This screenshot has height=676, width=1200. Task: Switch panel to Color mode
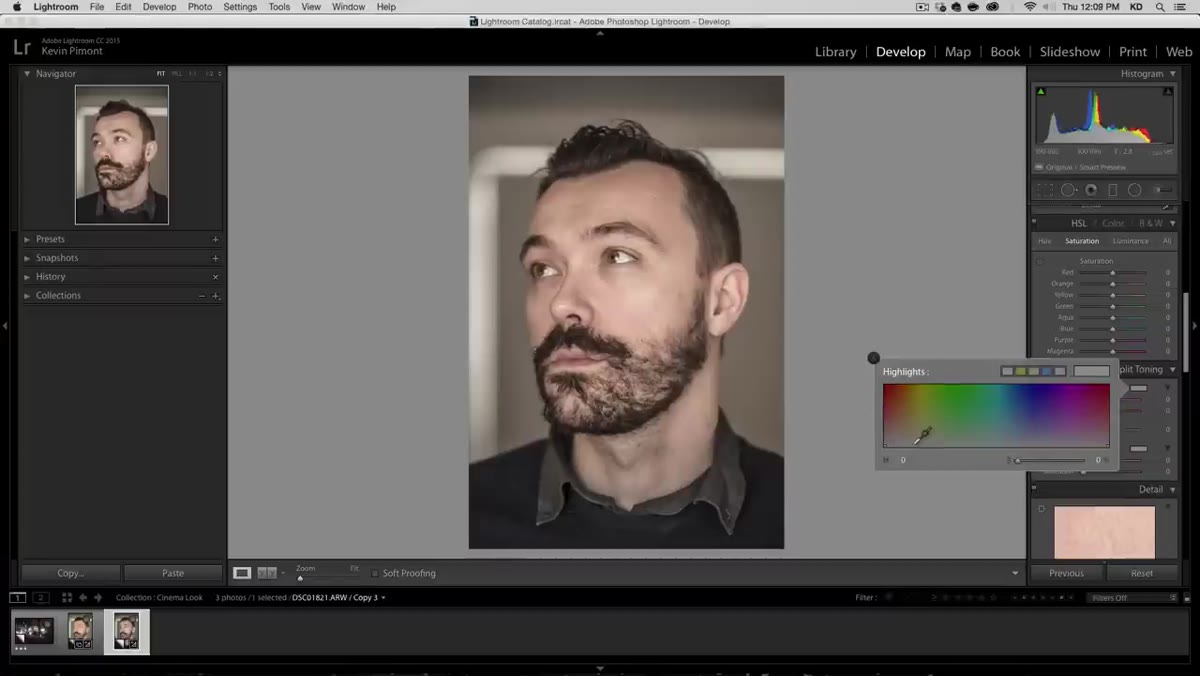(x=1113, y=223)
